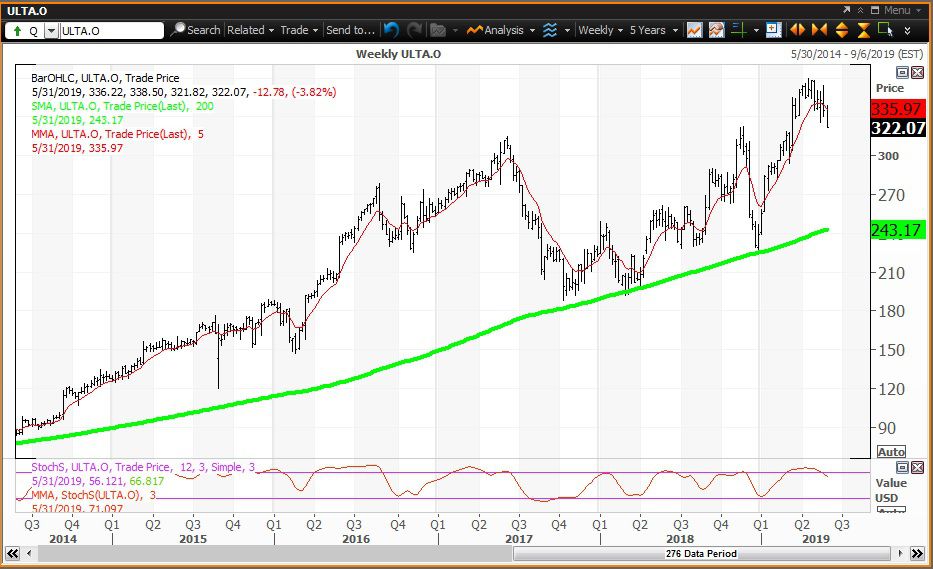
Task: Click the black 322.07 last price tag
Action: pos(897,128)
